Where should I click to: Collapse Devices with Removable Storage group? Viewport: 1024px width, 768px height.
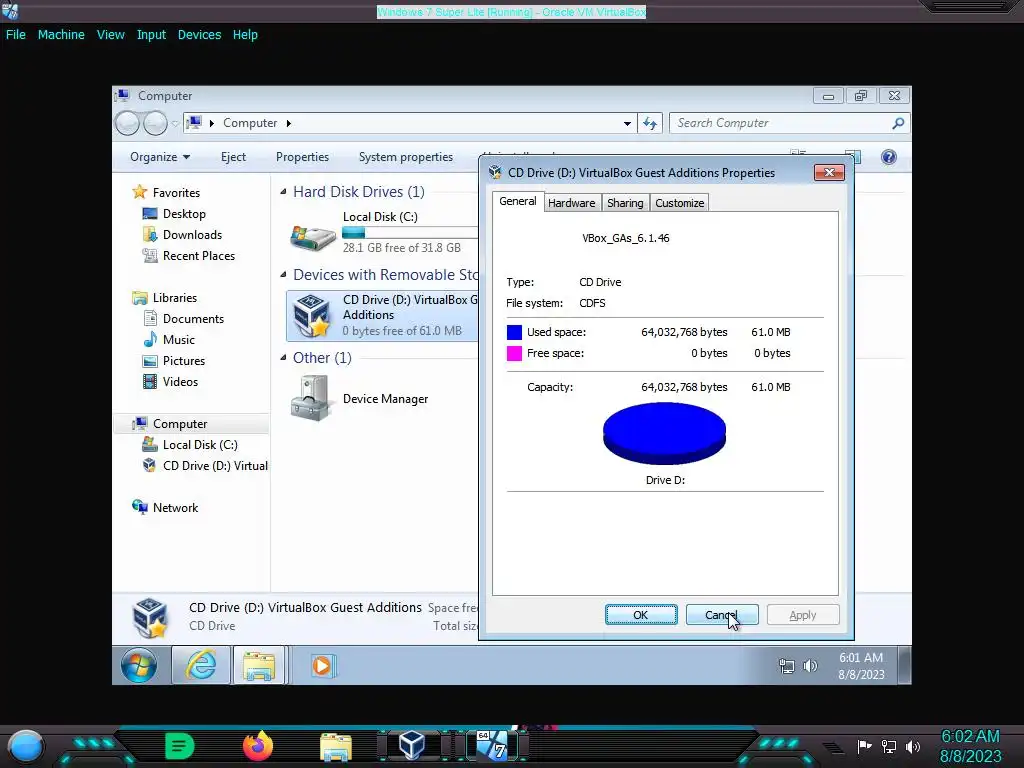[283, 274]
